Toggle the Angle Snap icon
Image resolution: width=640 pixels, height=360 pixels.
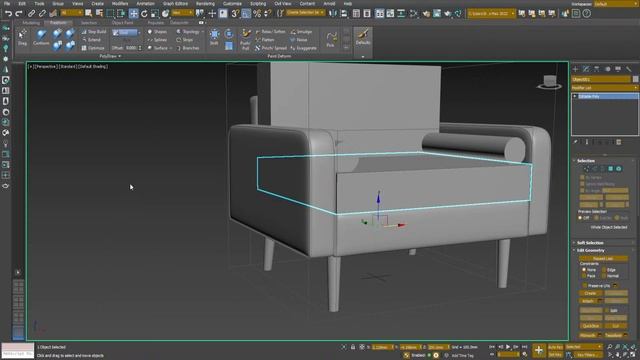click(x=246, y=13)
